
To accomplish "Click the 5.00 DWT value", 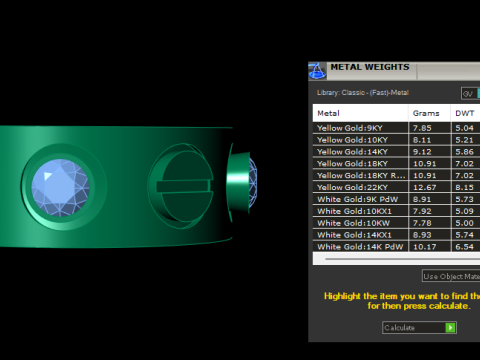I will (464, 223).
